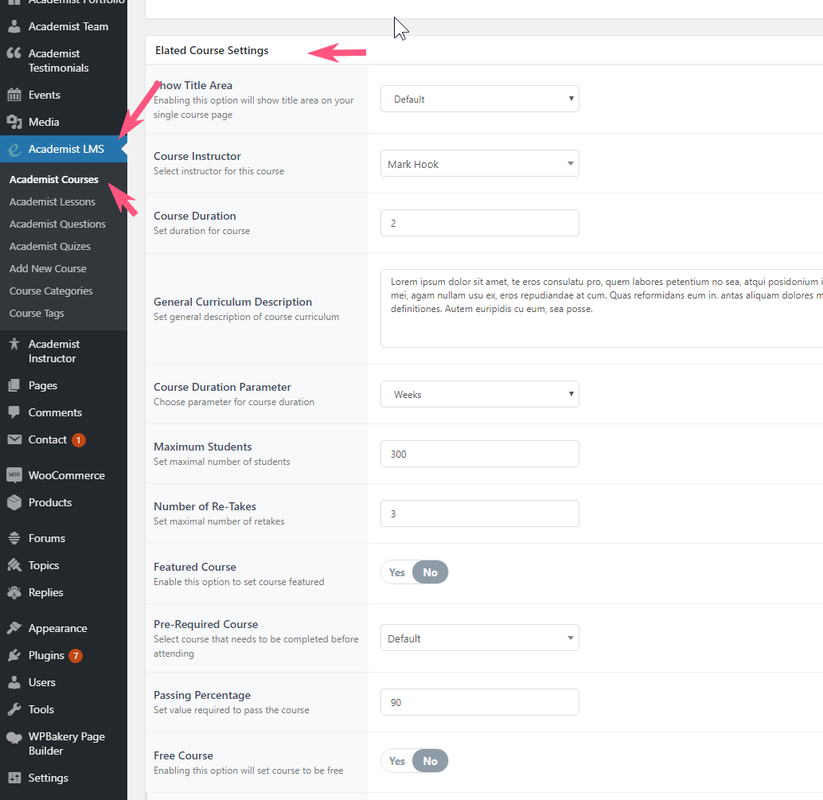Click the Events calendar icon
823x800 pixels.
[x=14, y=95]
